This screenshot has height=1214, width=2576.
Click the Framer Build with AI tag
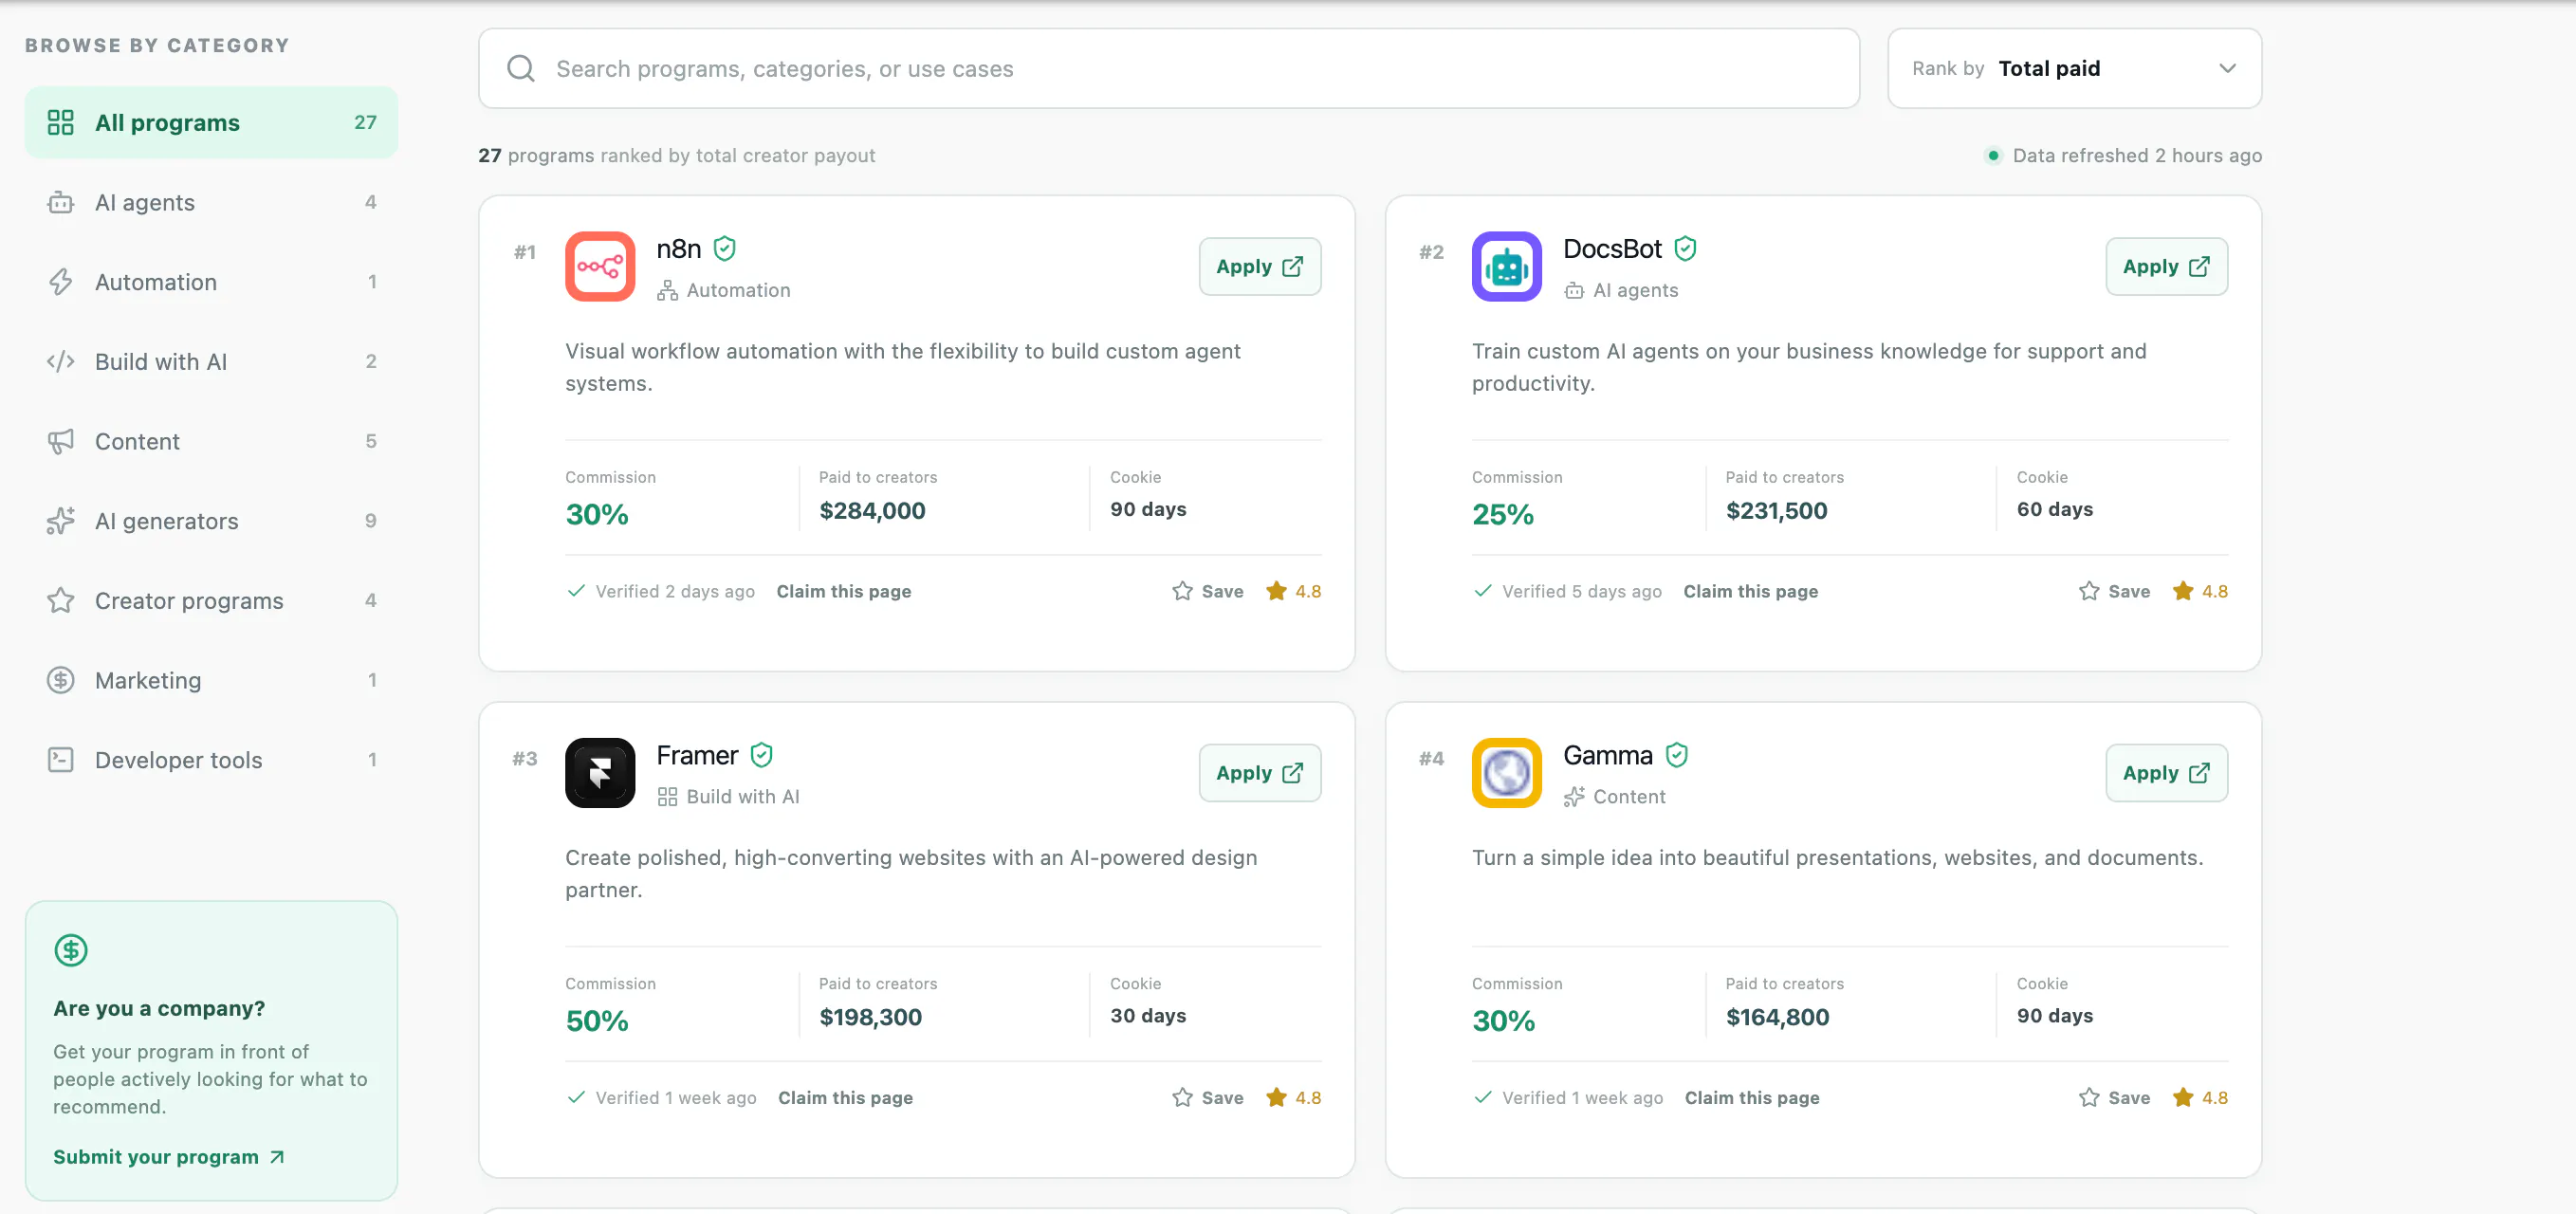(728, 796)
